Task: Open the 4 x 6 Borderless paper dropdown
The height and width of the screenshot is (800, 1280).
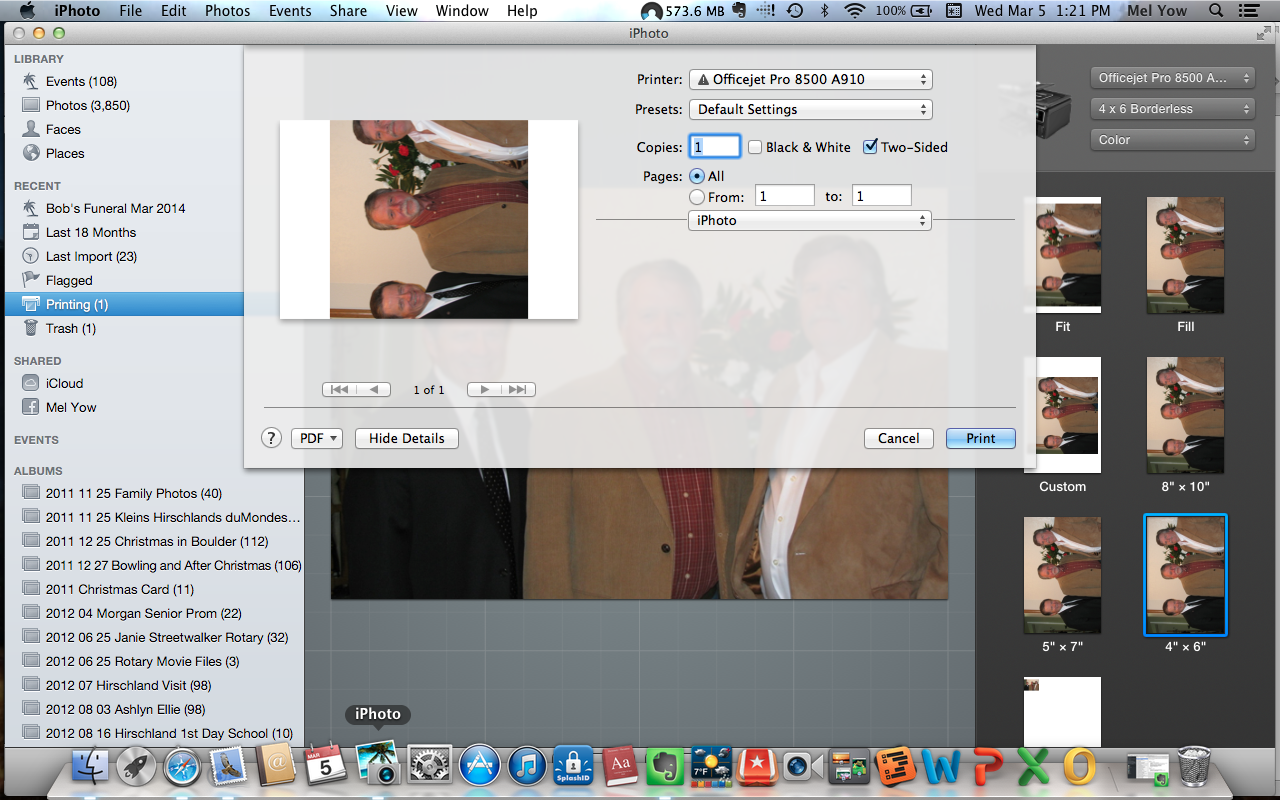Action: 1172,109
